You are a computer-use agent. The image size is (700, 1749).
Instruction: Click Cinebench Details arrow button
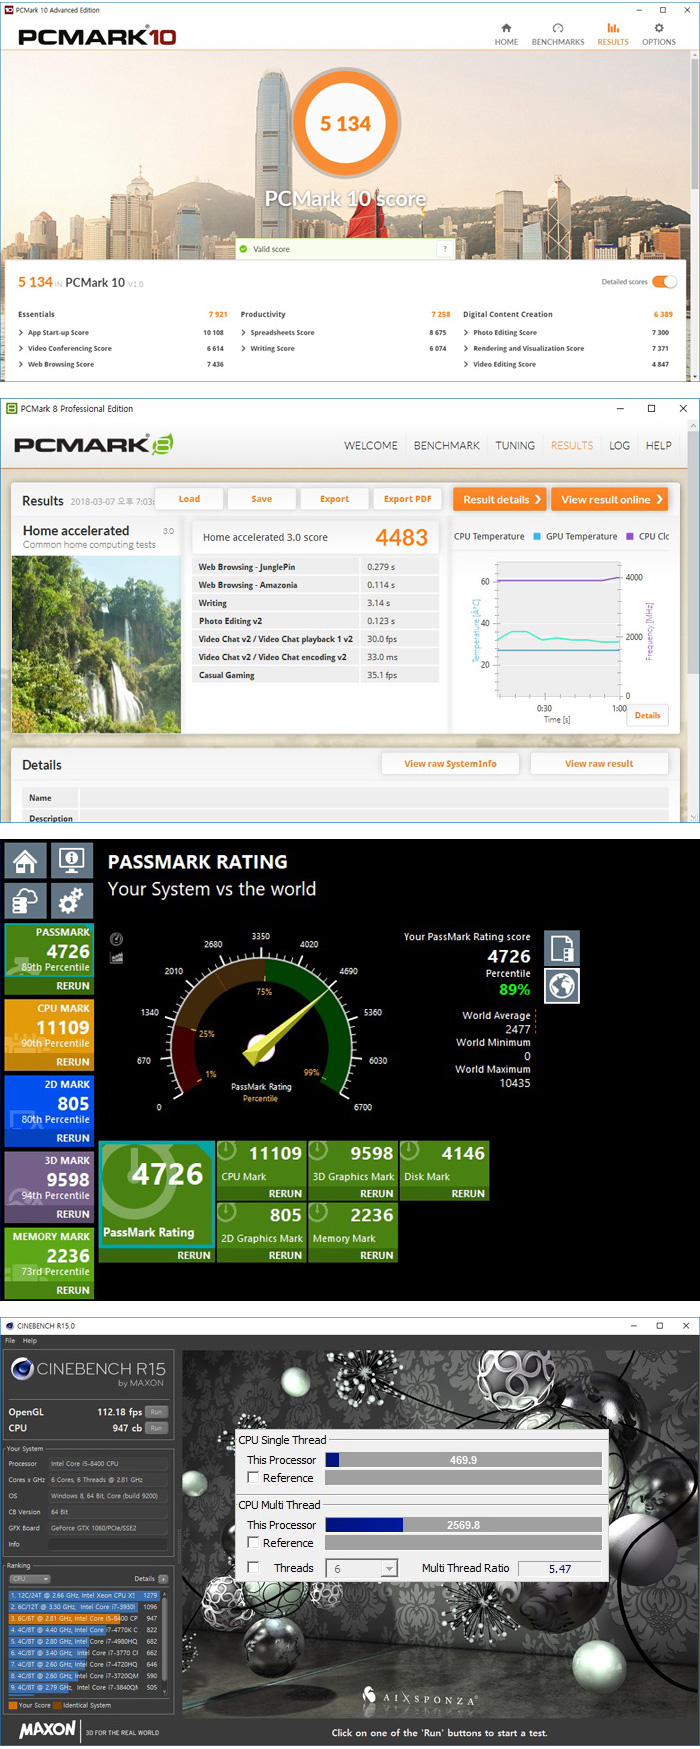pos(163,1578)
